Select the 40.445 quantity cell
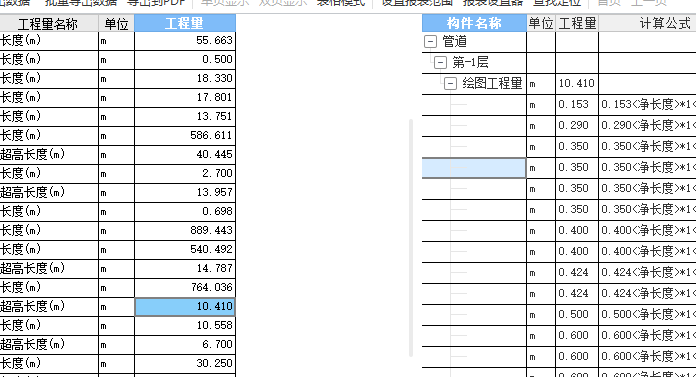This screenshot has width=696, height=377. pos(185,155)
